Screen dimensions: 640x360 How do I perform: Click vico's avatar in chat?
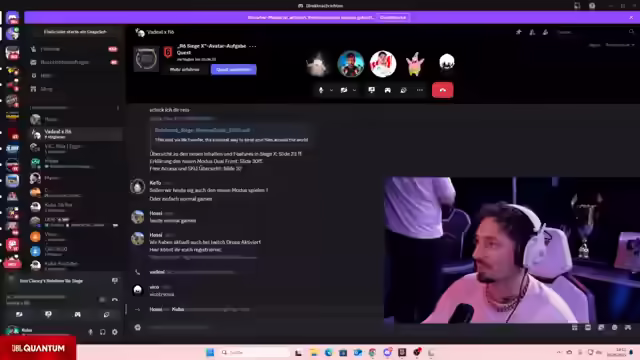point(138,290)
